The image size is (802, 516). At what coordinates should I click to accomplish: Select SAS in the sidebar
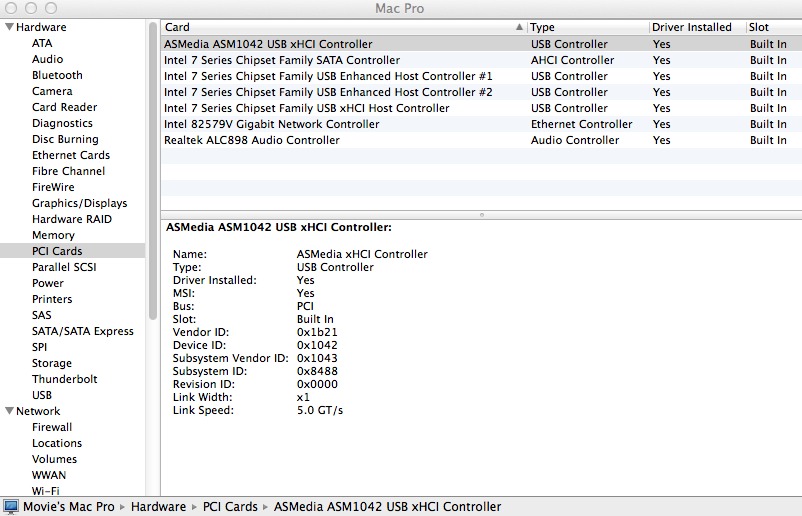(x=42, y=315)
